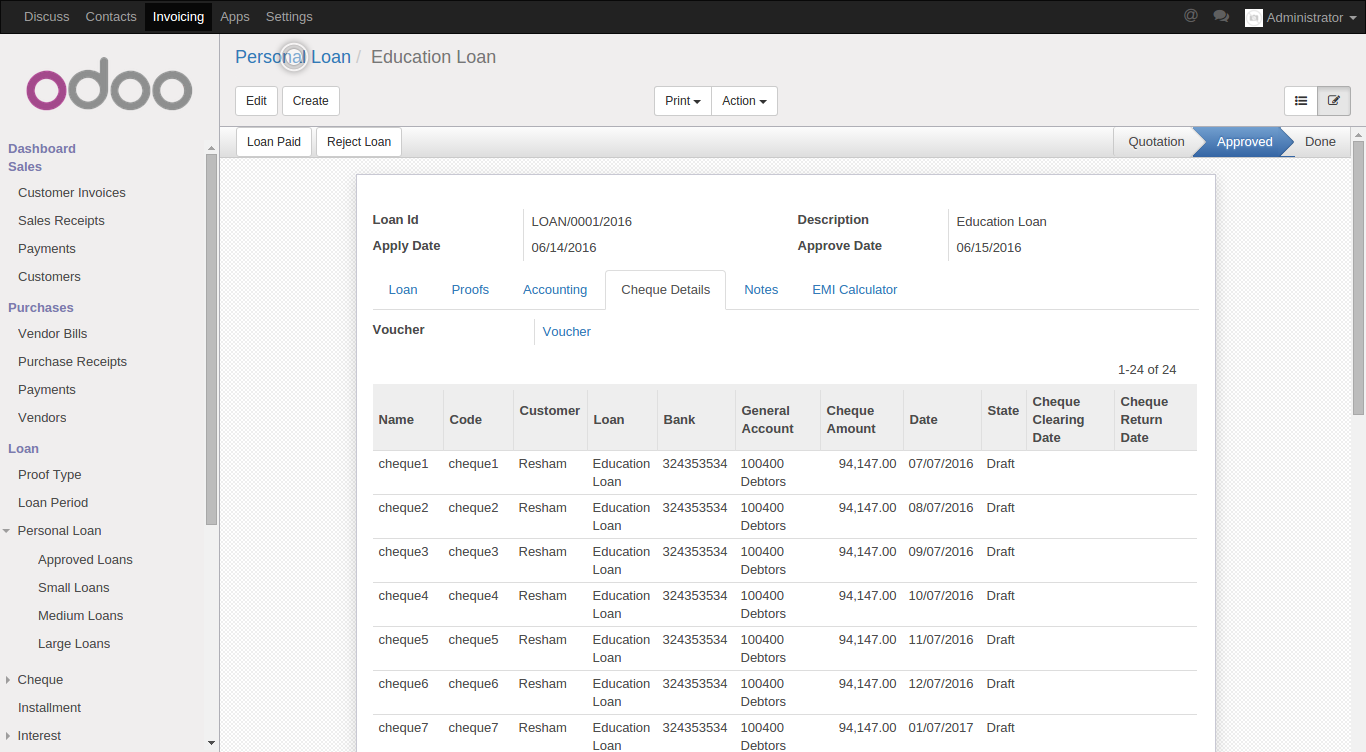This screenshot has width=1366, height=752.
Task: Select the Notes tab
Action: tap(761, 290)
